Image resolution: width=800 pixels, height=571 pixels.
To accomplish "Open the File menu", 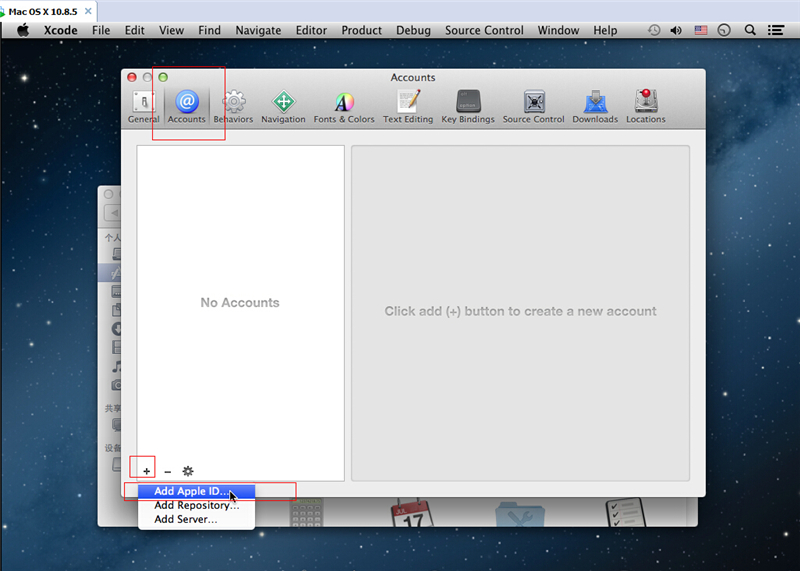I will tap(101, 30).
